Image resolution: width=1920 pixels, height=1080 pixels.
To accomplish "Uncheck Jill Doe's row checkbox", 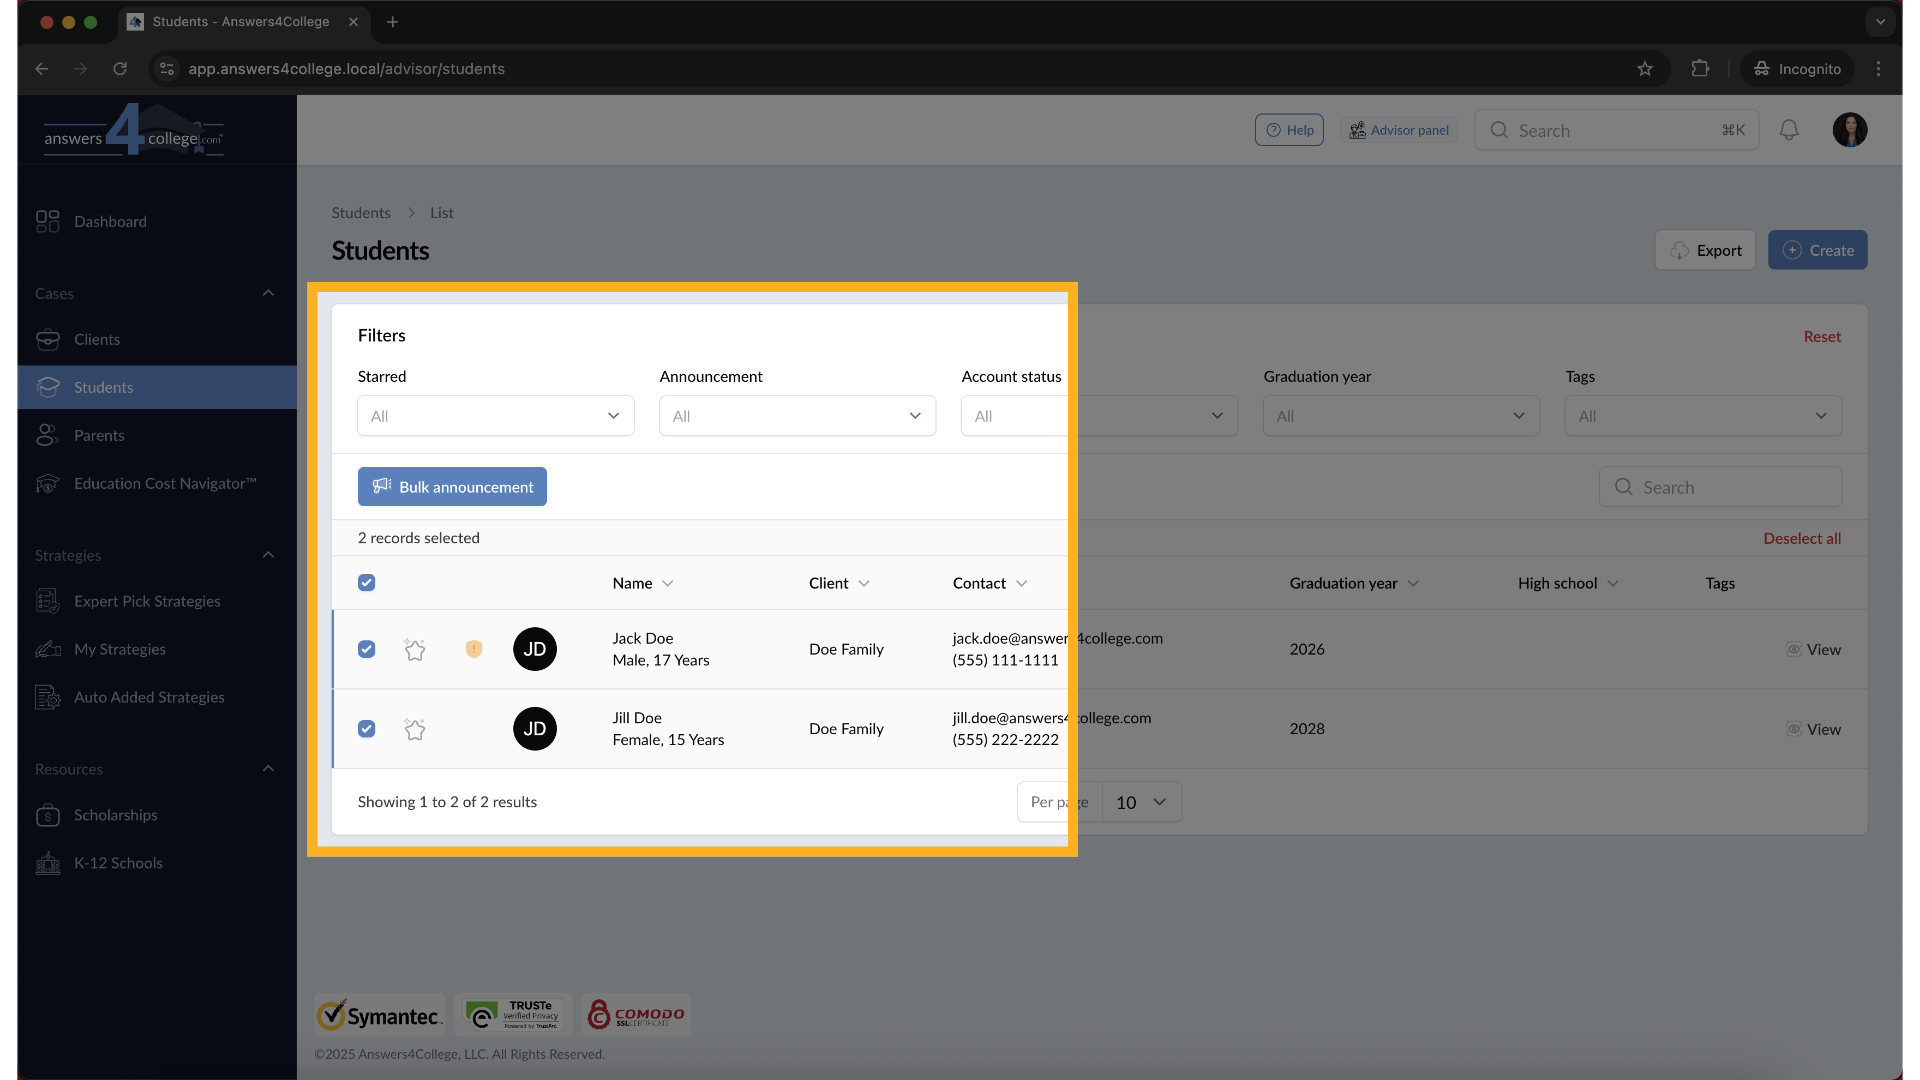I will 367,729.
